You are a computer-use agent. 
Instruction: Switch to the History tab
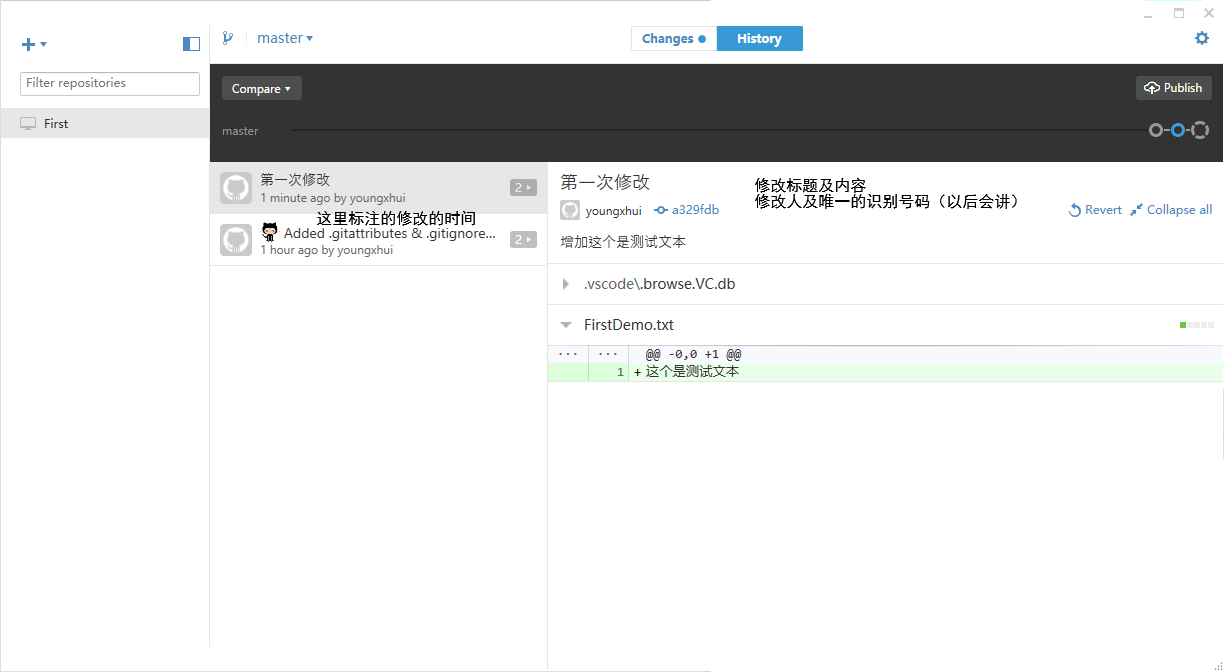[760, 38]
